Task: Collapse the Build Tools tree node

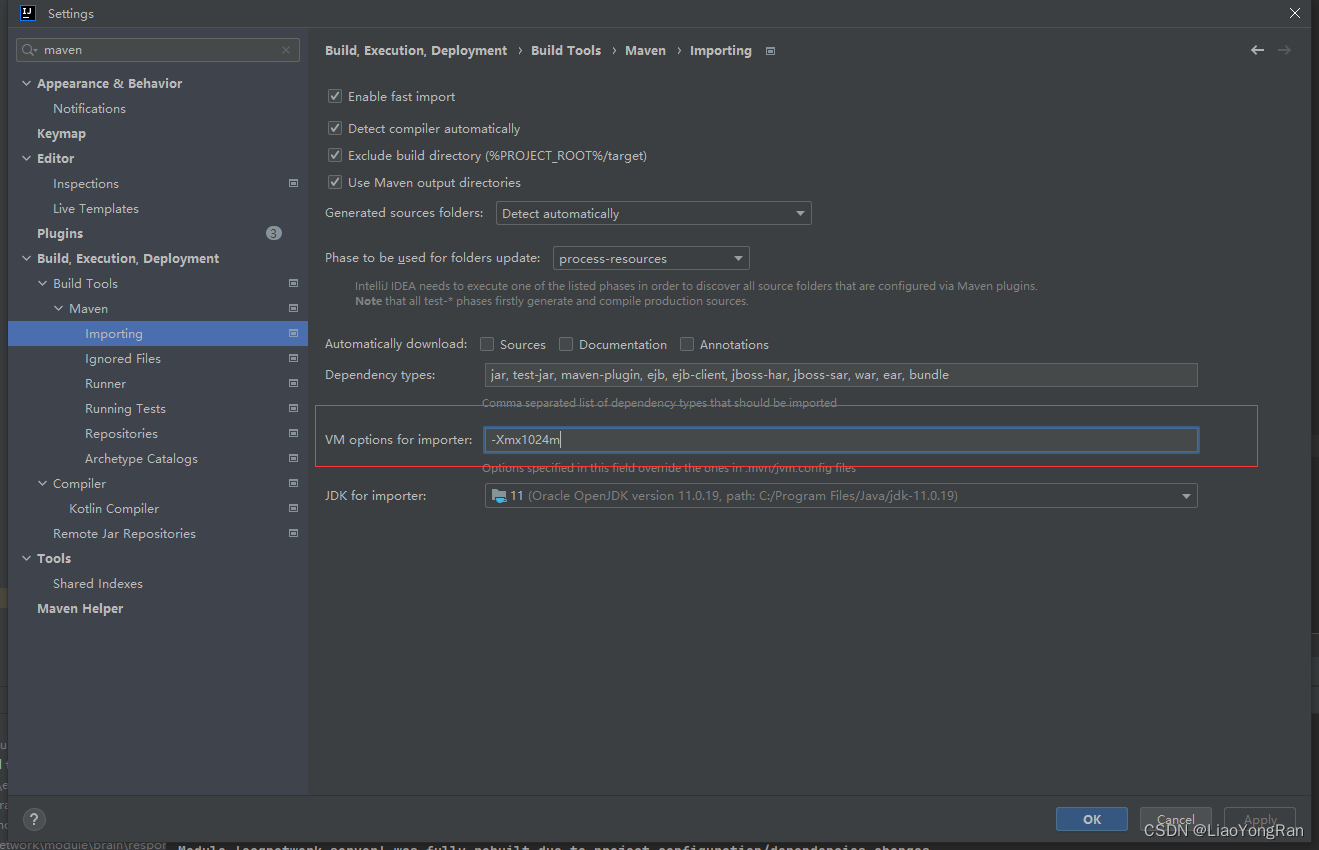Action: (x=43, y=284)
